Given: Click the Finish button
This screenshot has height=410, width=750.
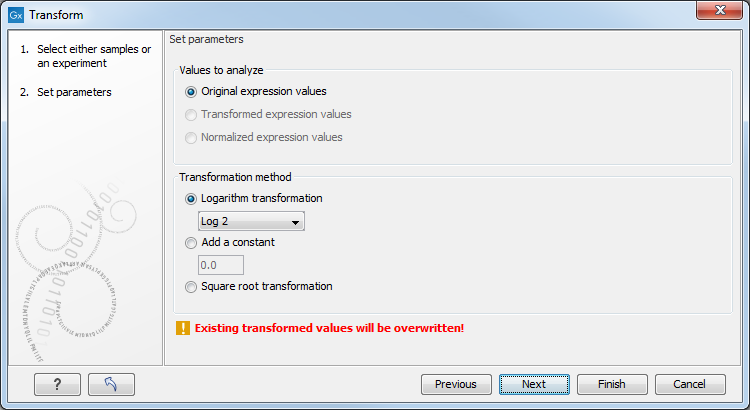Looking at the screenshot, I should [x=612, y=384].
